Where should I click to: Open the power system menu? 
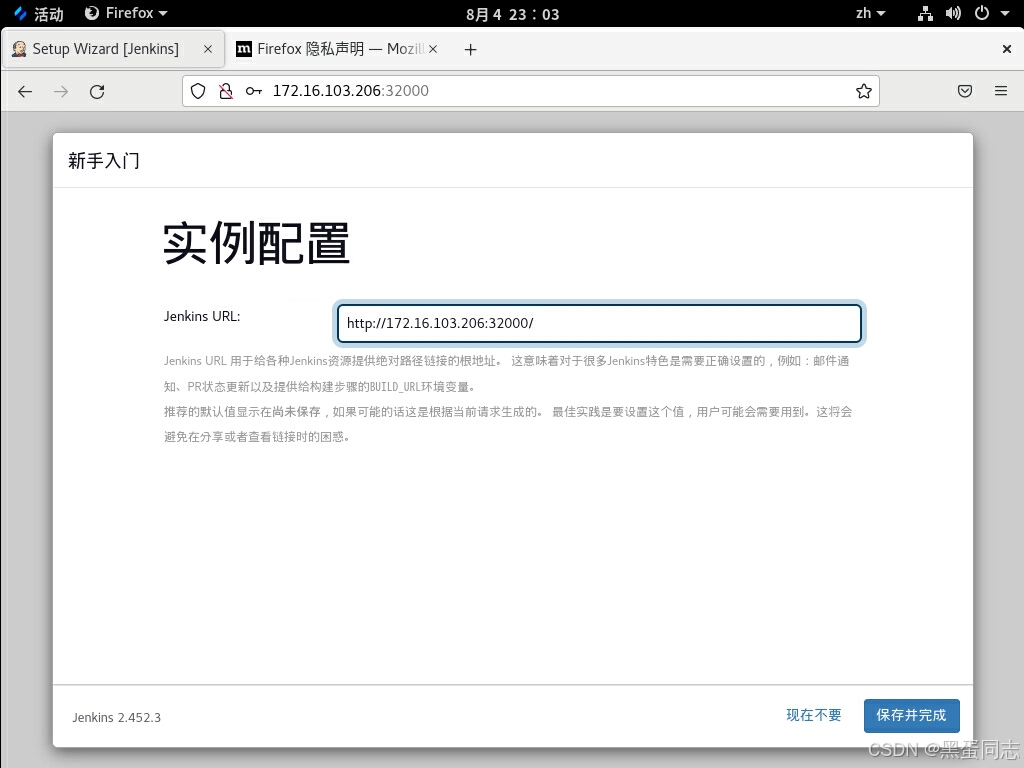click(x=982, y=13)
